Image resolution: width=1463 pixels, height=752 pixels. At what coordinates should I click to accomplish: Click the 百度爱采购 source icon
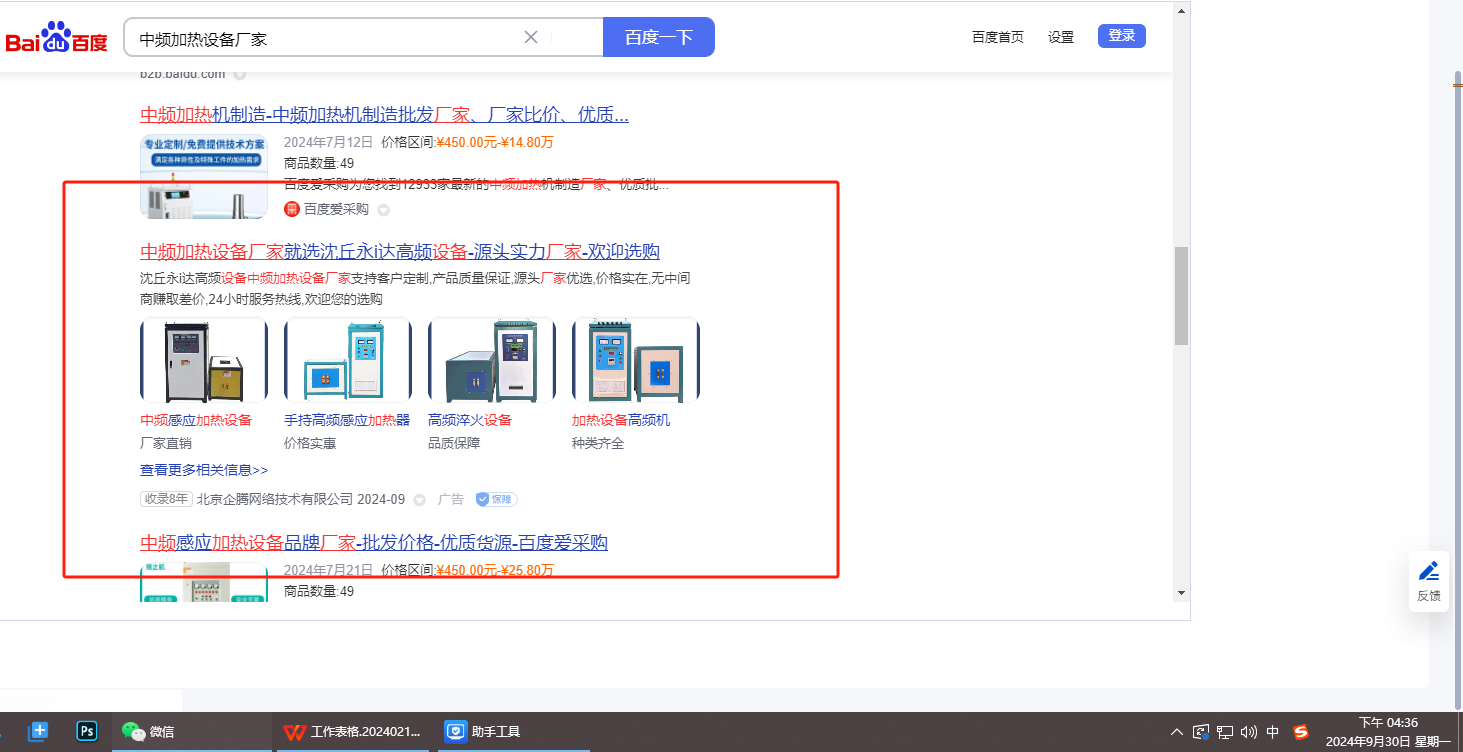(292, 209)
